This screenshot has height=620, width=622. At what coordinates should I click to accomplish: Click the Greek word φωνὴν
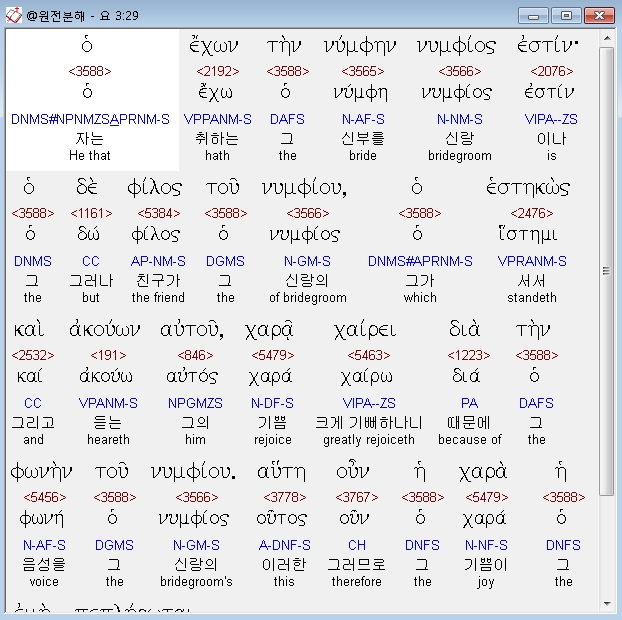click(x=41, y=472)
